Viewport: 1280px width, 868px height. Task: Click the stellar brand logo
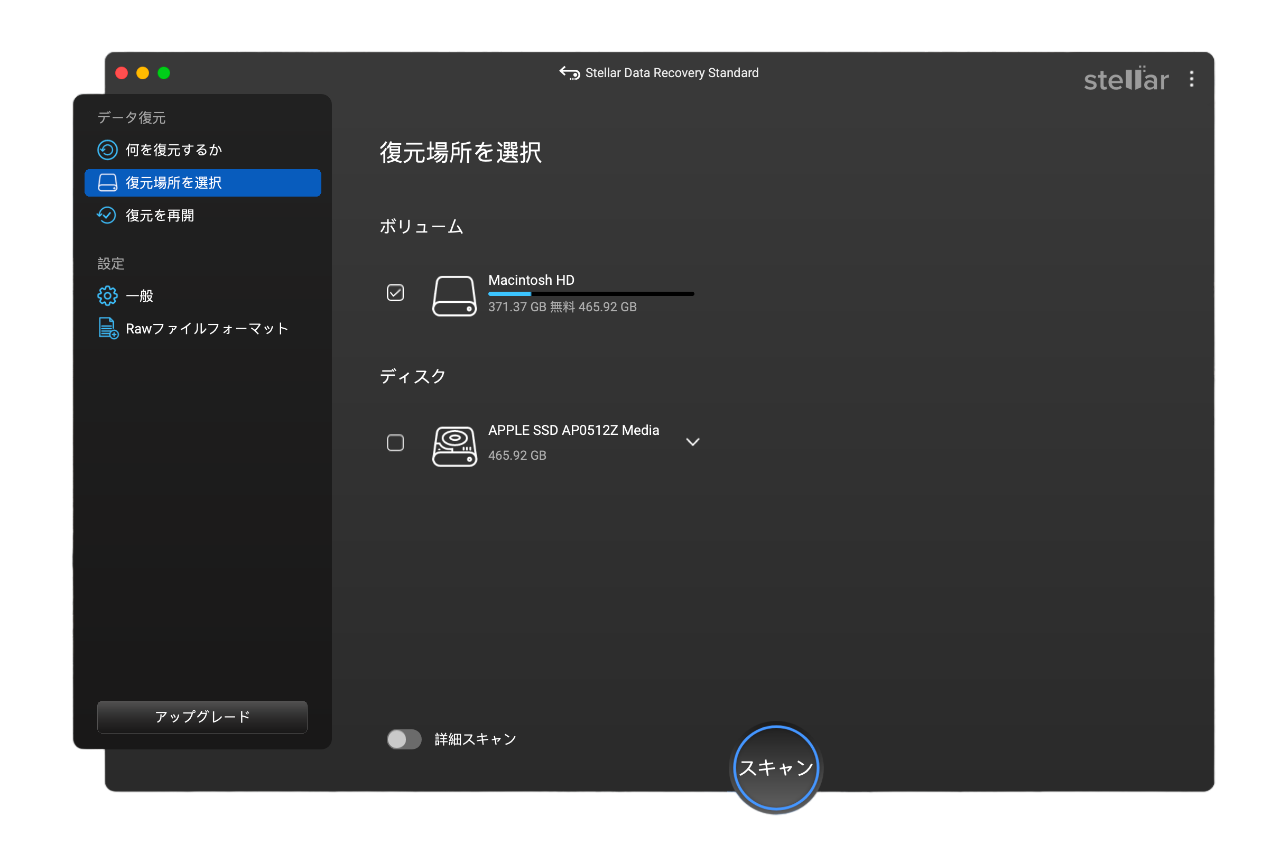[x=1126, y=79]
